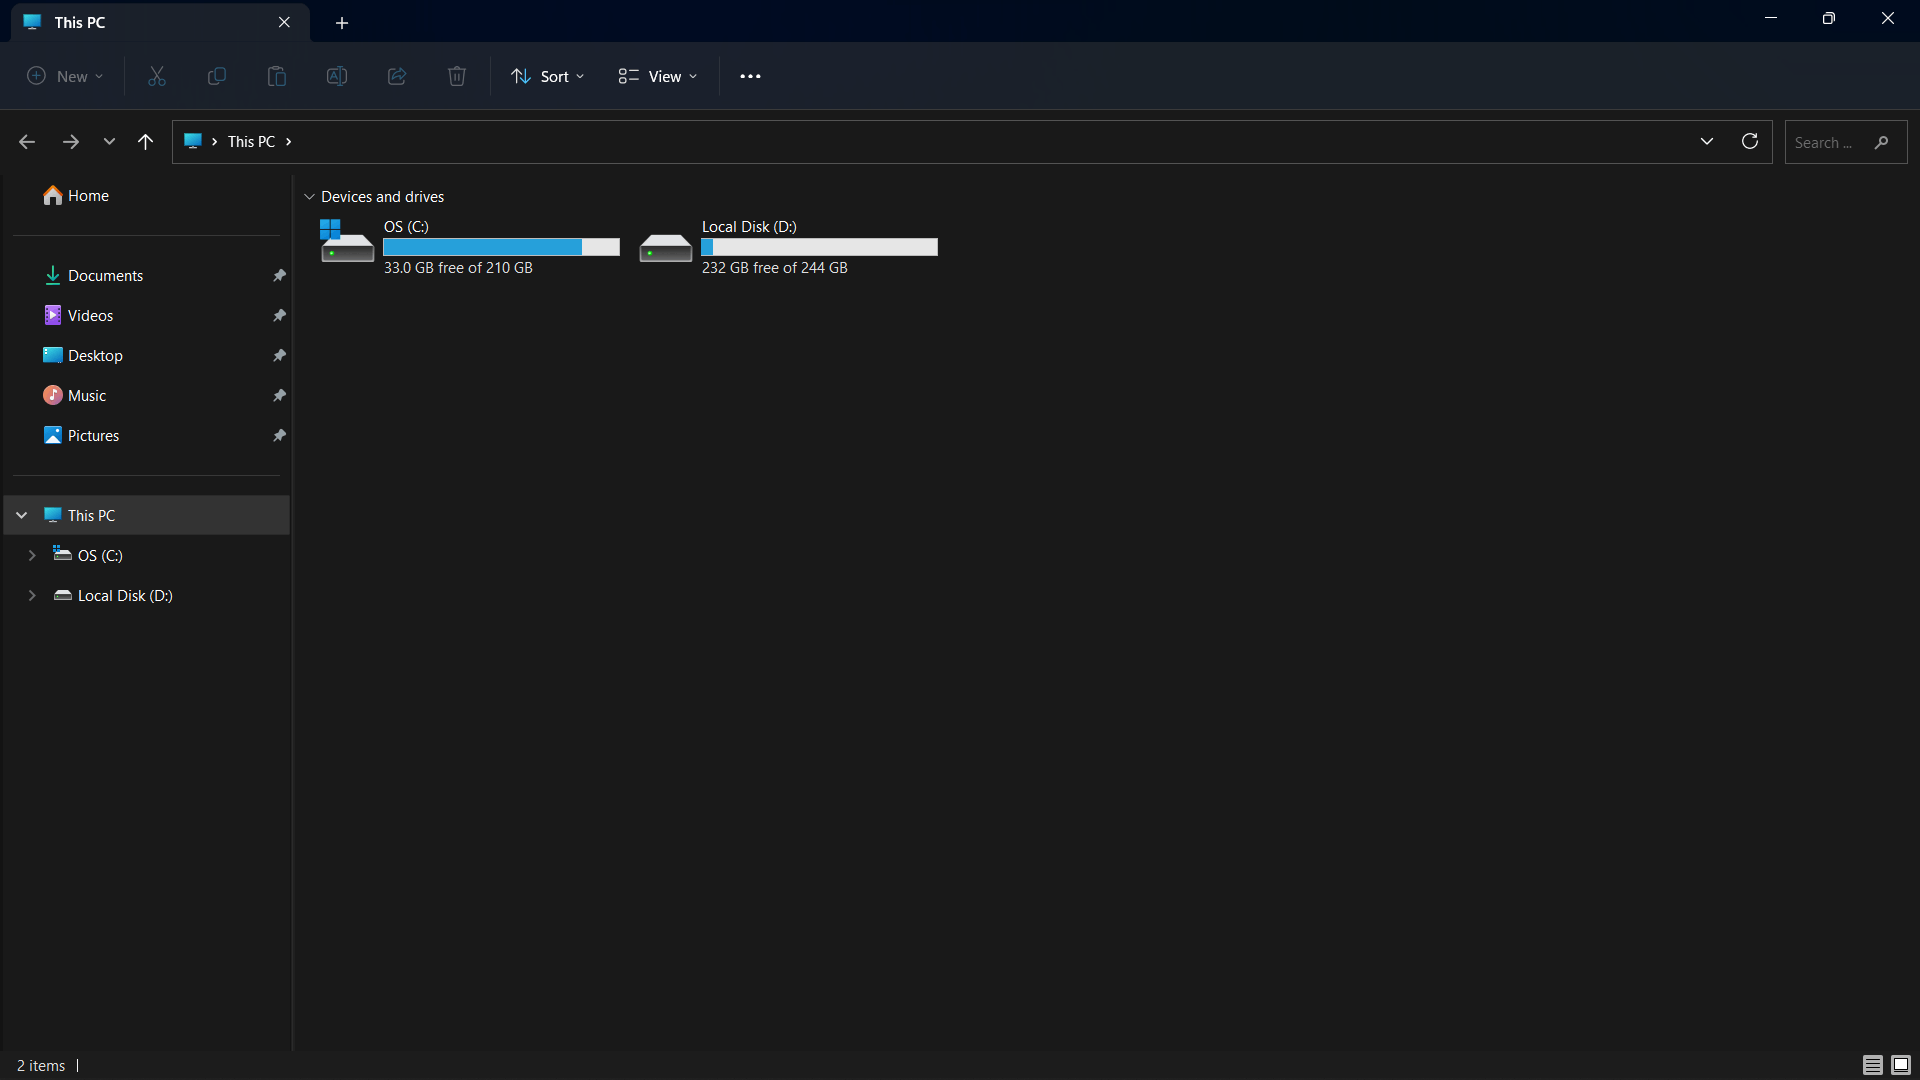Click the Paste clipboard icon
This screenshot has width=1920, height=1080.
tap(277, 76)
